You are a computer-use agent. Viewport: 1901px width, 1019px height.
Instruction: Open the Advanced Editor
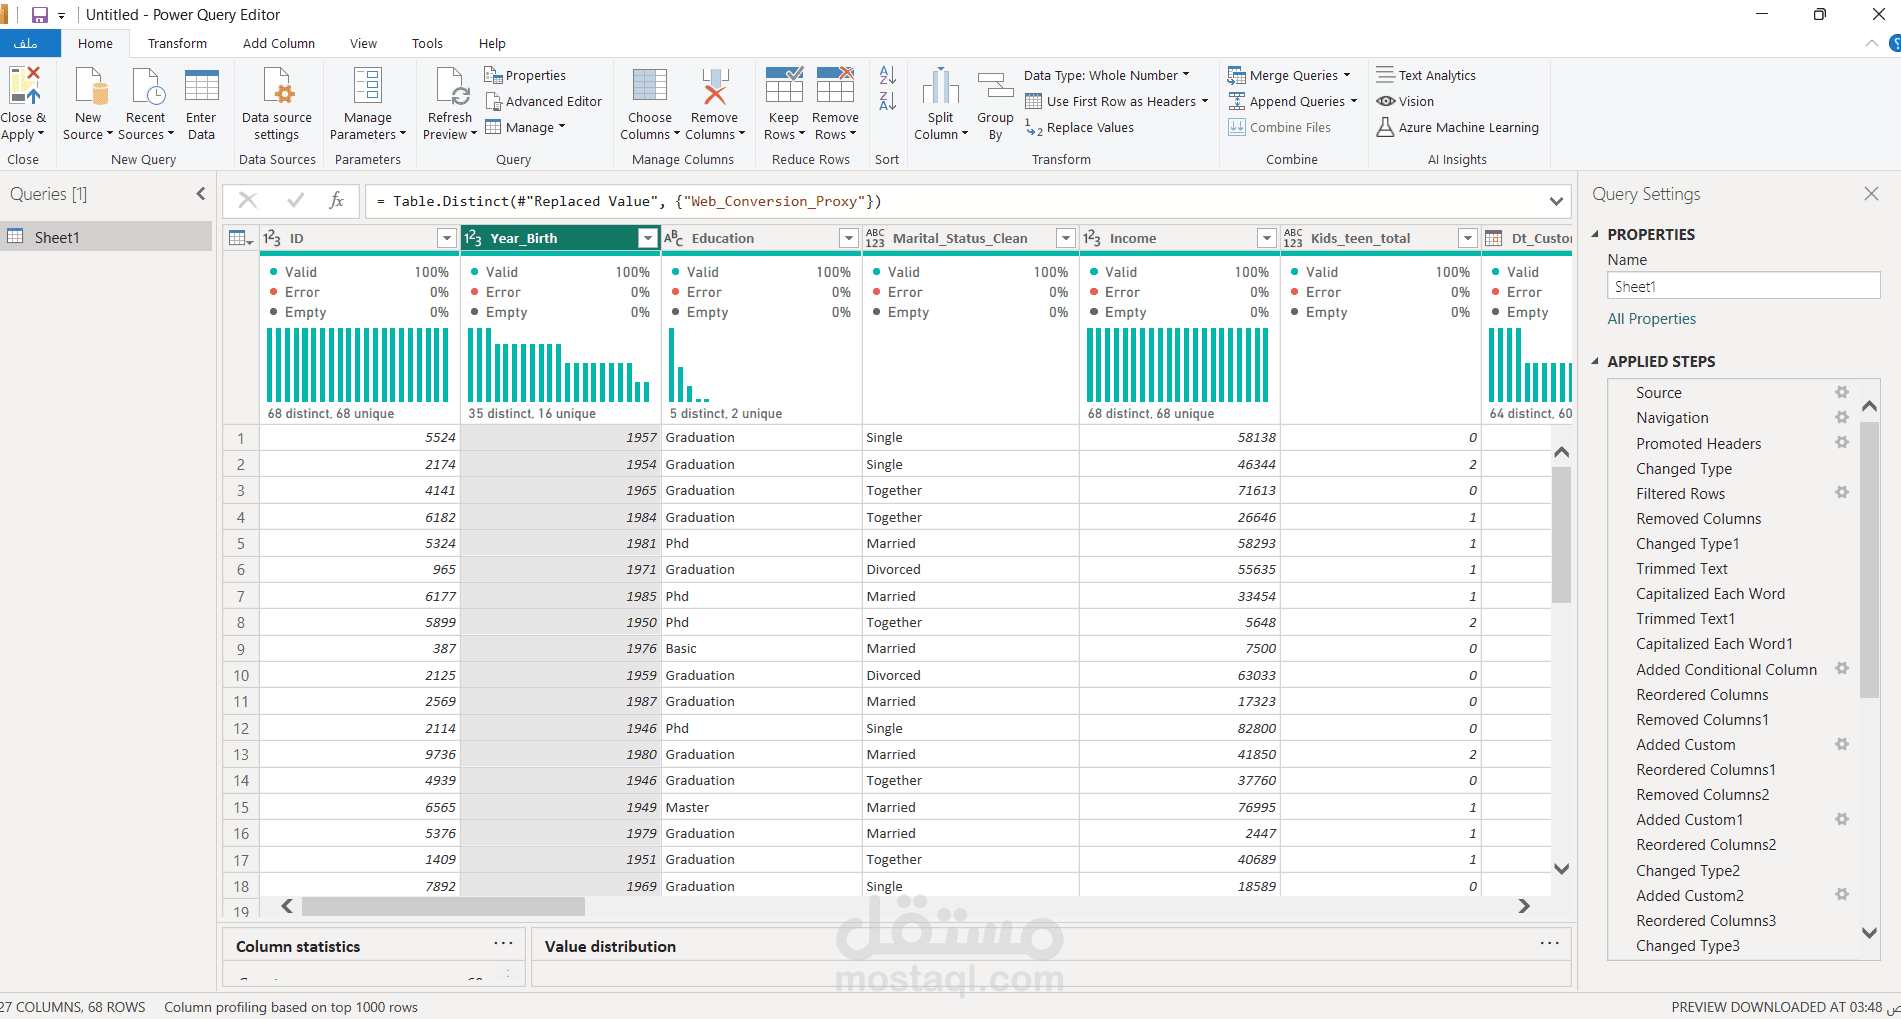543,101
